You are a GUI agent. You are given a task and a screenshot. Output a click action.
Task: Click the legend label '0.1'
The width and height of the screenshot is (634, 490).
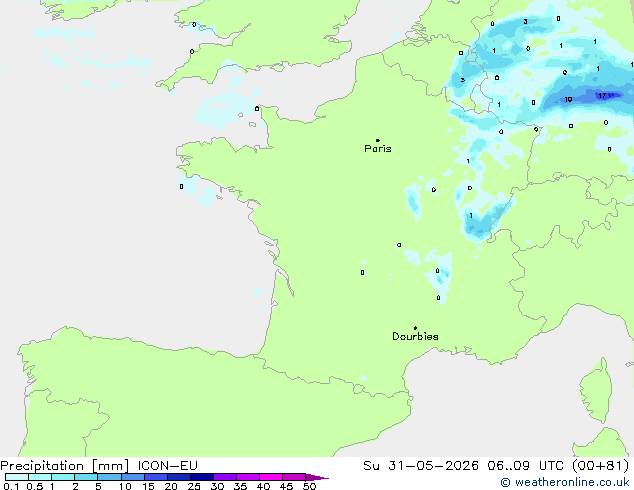click(11, 486)
